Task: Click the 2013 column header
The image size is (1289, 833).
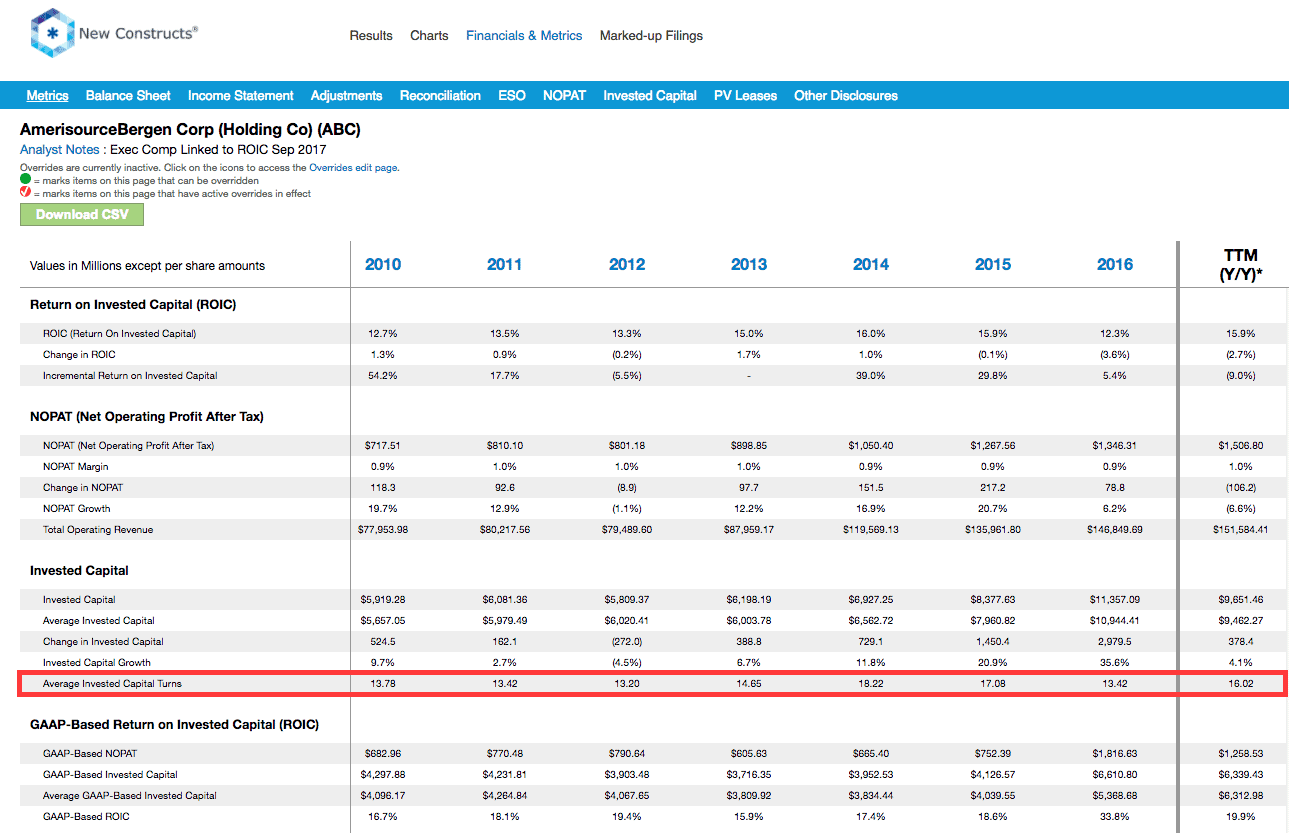Action: [x=749, y=264]
